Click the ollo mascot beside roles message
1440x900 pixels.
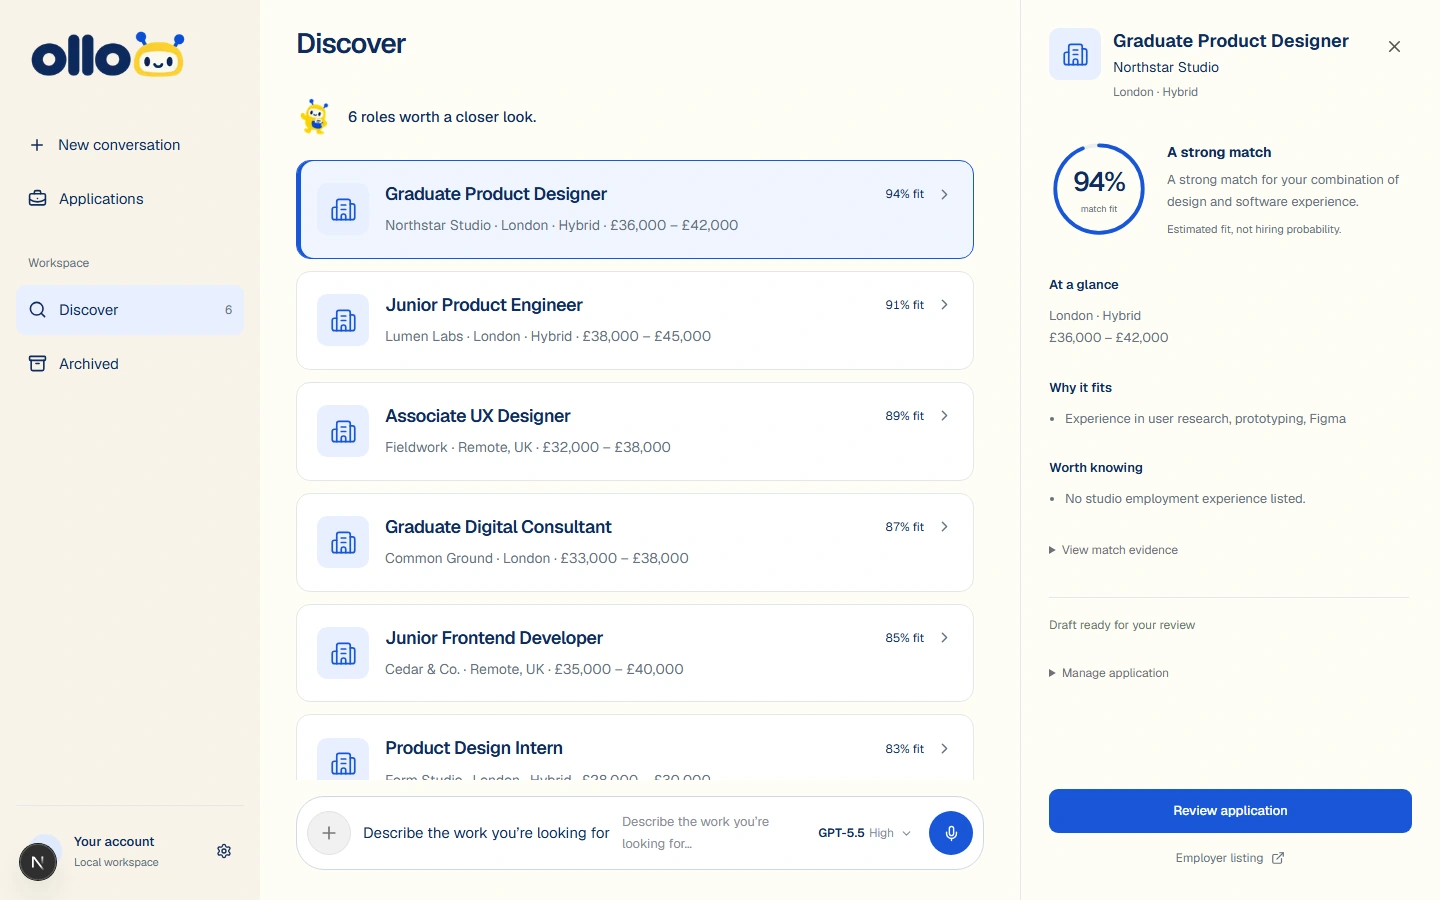tap(316, 117)
